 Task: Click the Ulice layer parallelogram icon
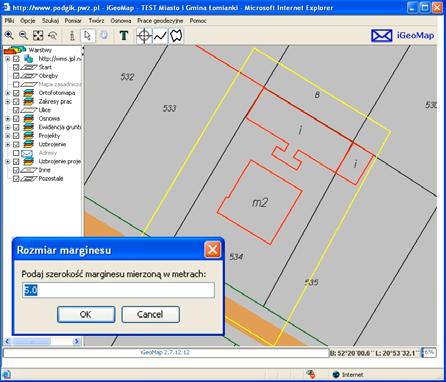pos(29,110)
